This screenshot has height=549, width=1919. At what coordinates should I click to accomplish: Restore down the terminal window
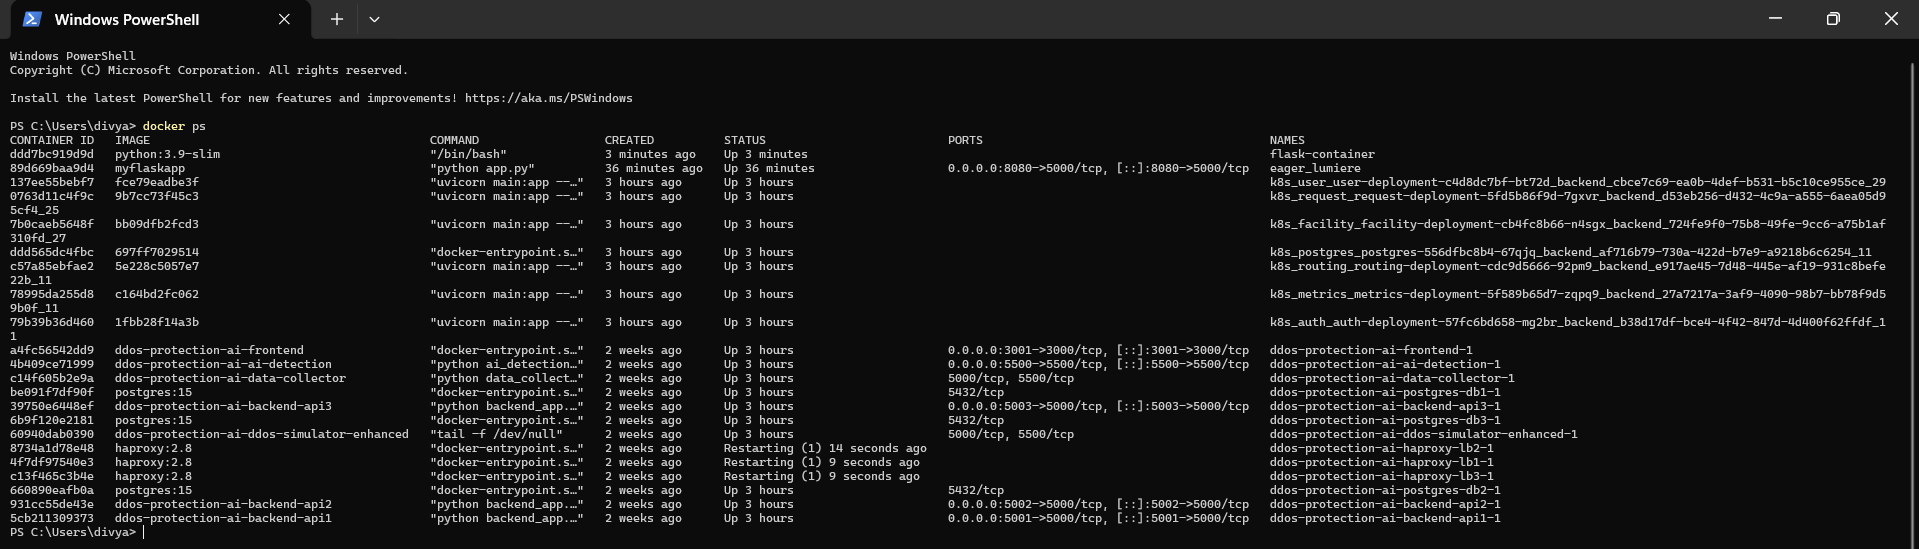pos(1833,19)
